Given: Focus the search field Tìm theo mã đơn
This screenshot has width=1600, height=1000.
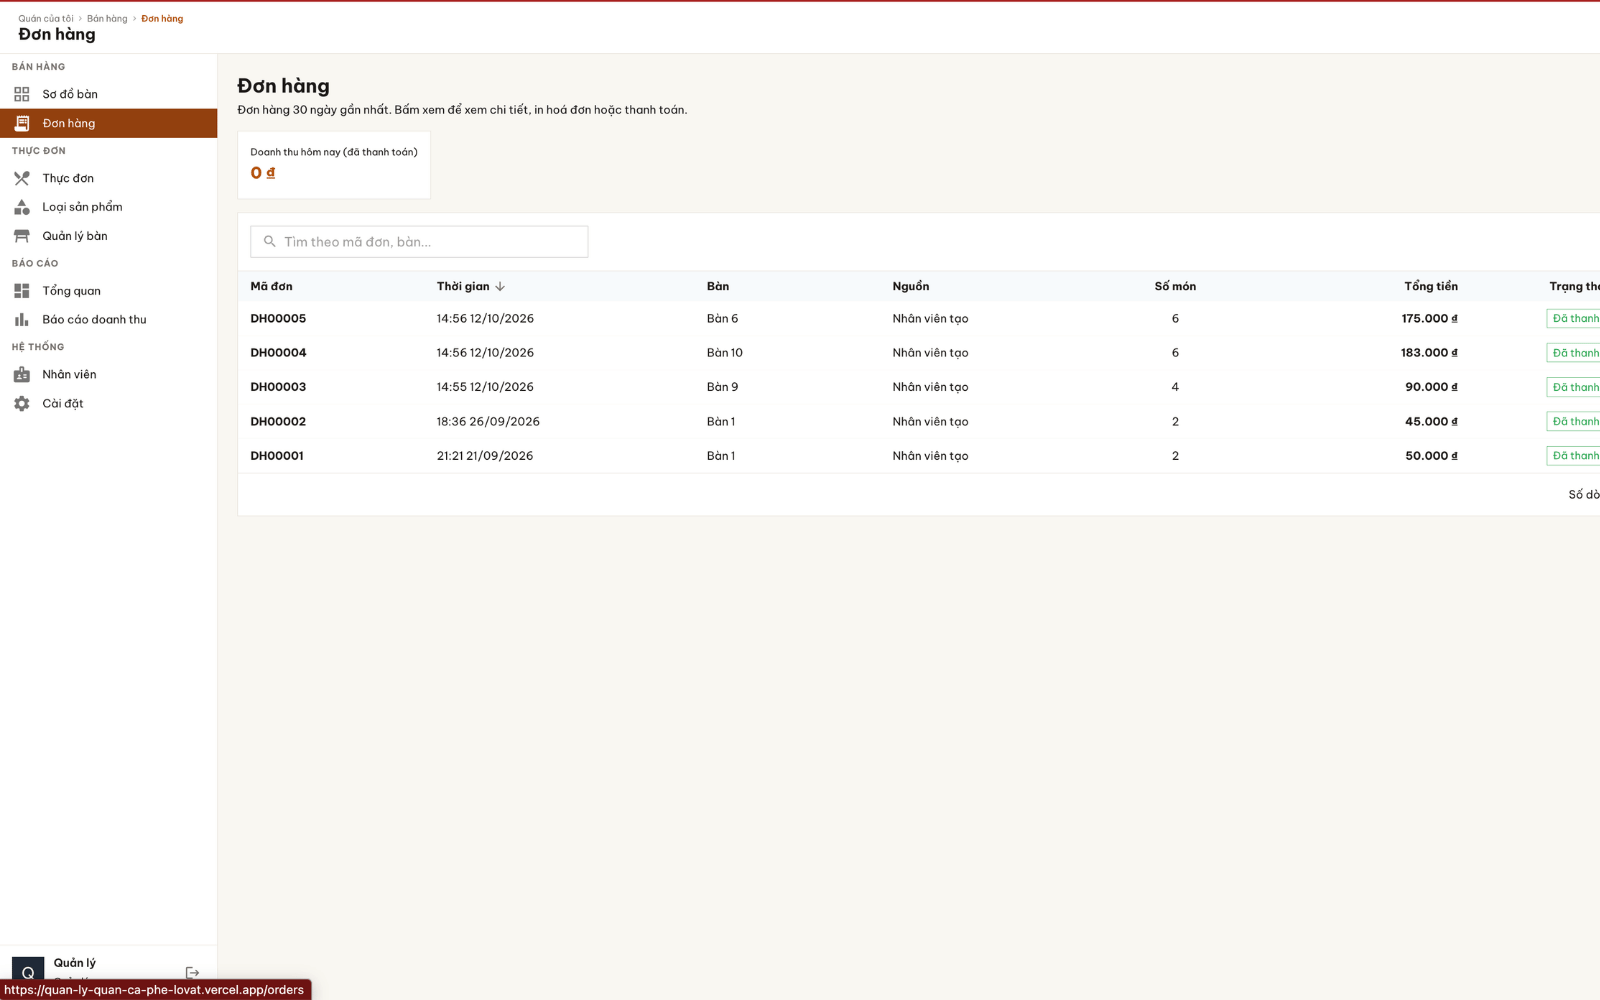Looking at the screenshot, I should click(x=419, y=241).
